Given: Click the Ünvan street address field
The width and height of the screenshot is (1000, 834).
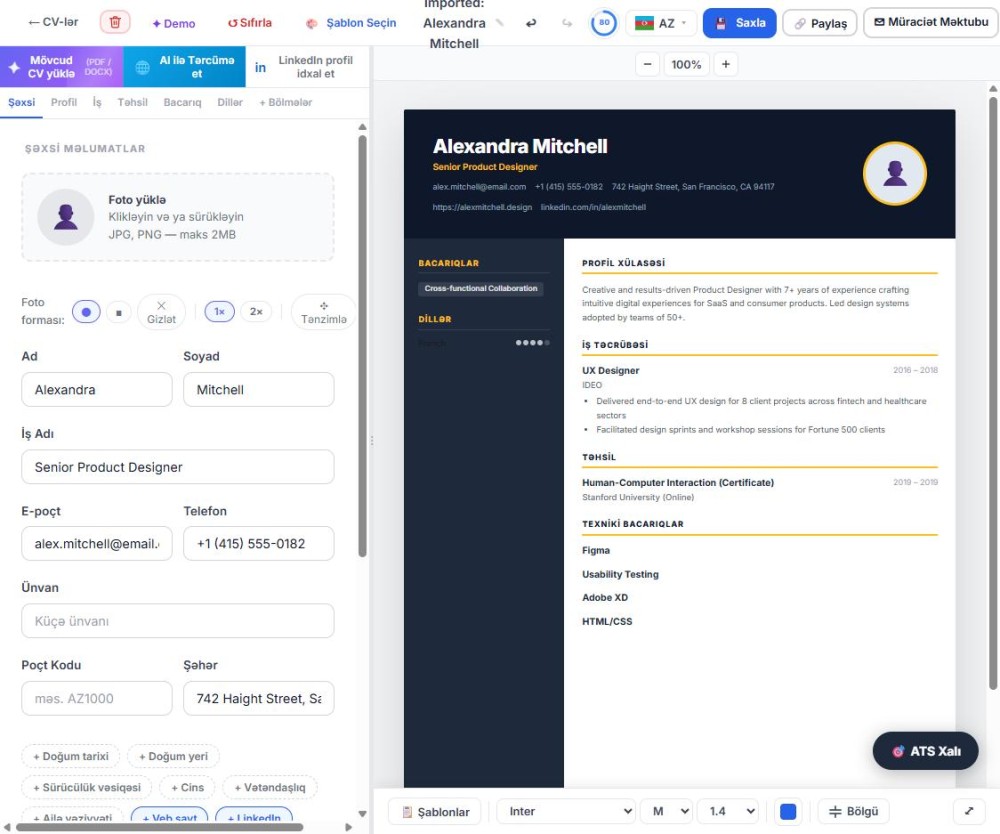Looking at the screenshot, I should [178, 620].
